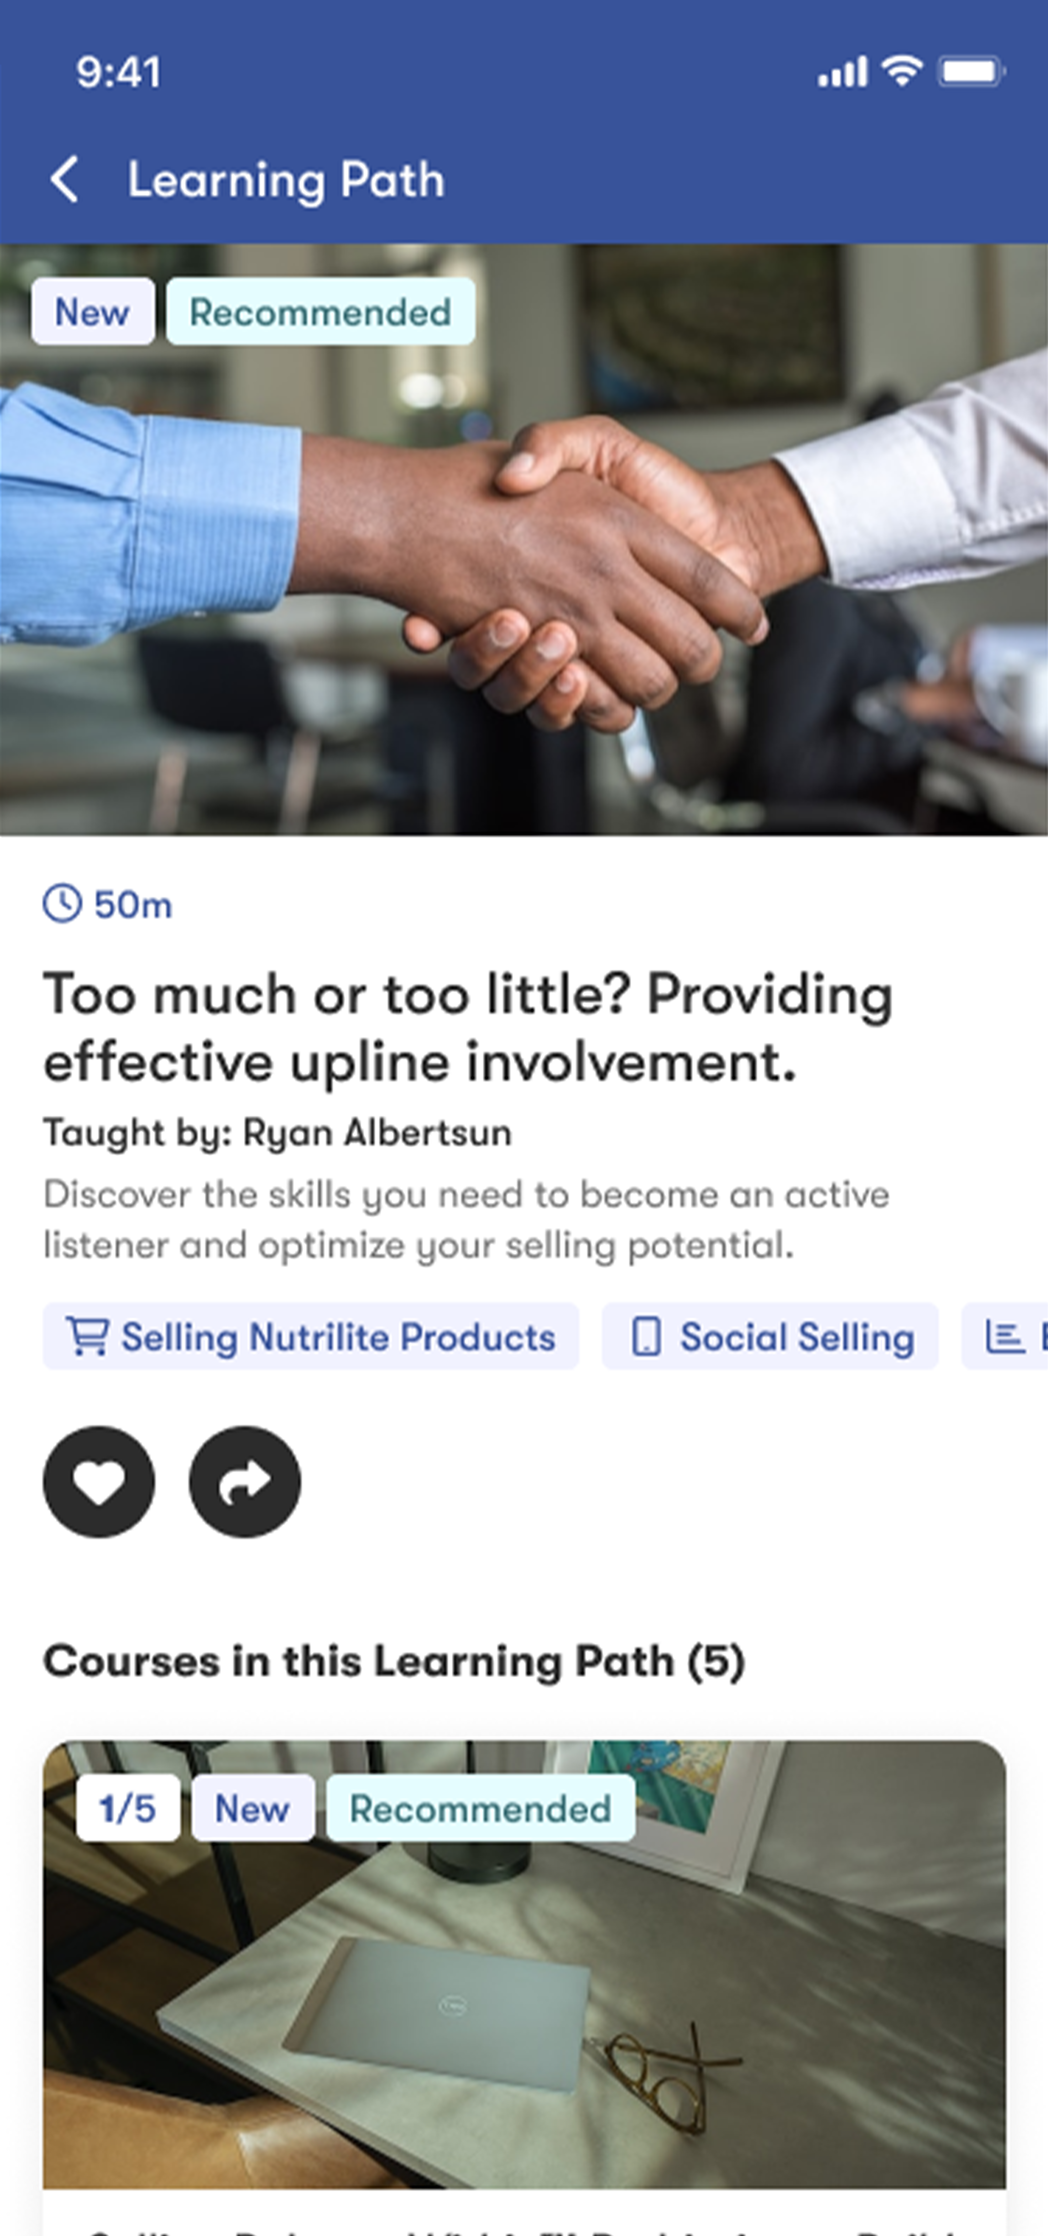Share the learning path via arrow button
1048x2236 pixels.
245,1481
